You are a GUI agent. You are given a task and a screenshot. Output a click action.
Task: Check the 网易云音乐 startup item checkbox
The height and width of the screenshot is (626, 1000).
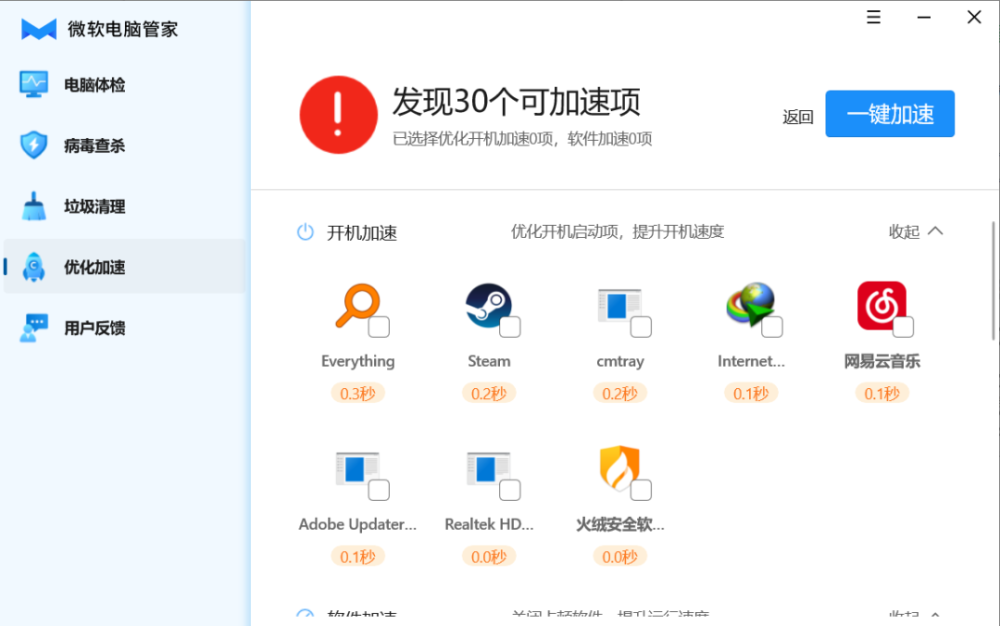click(x=903, y=327)
